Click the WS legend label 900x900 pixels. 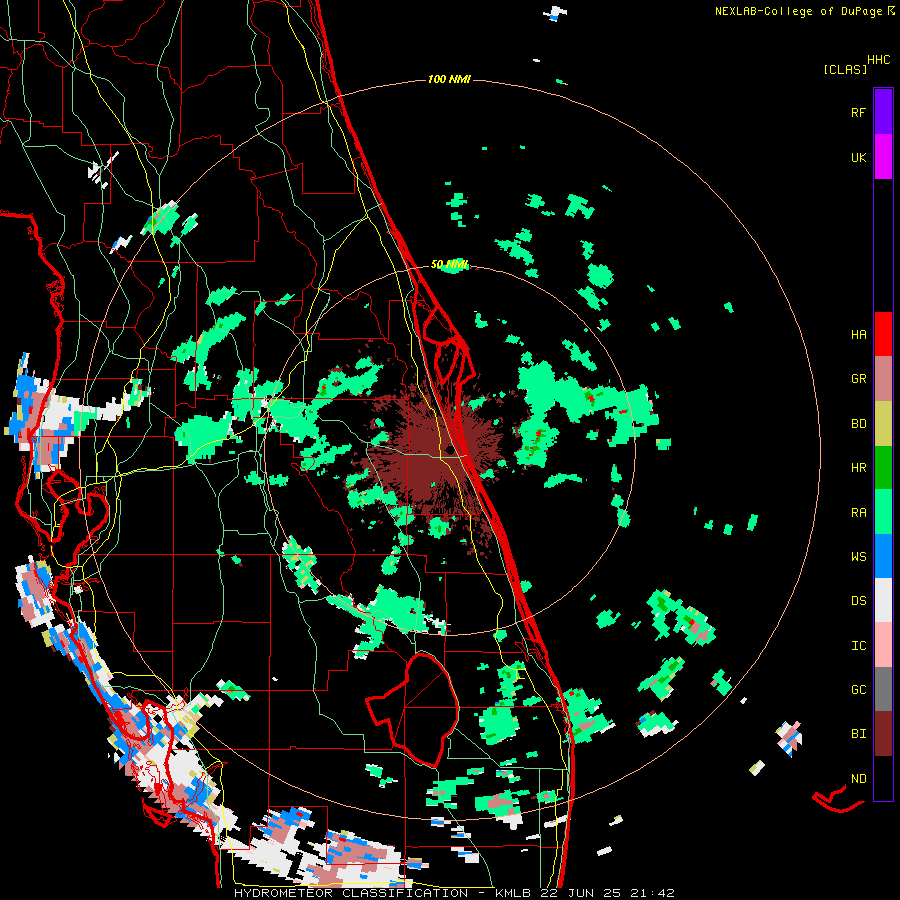(x=858, y=557)
